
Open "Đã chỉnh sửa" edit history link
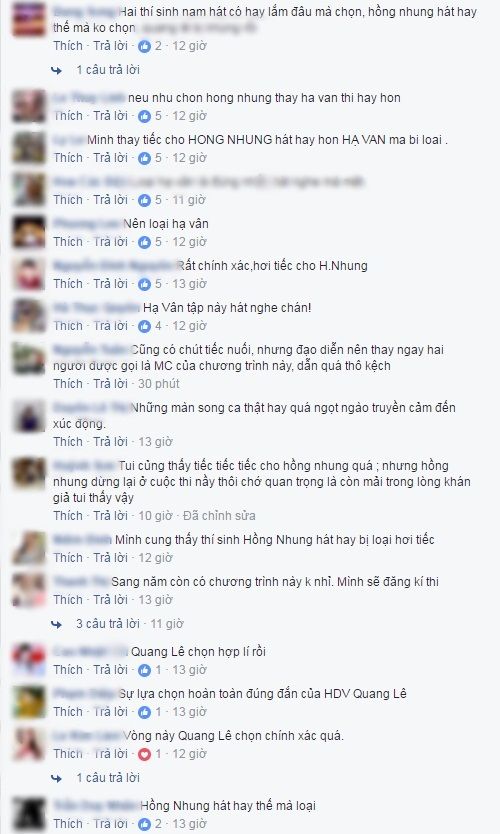pos(219,515)
